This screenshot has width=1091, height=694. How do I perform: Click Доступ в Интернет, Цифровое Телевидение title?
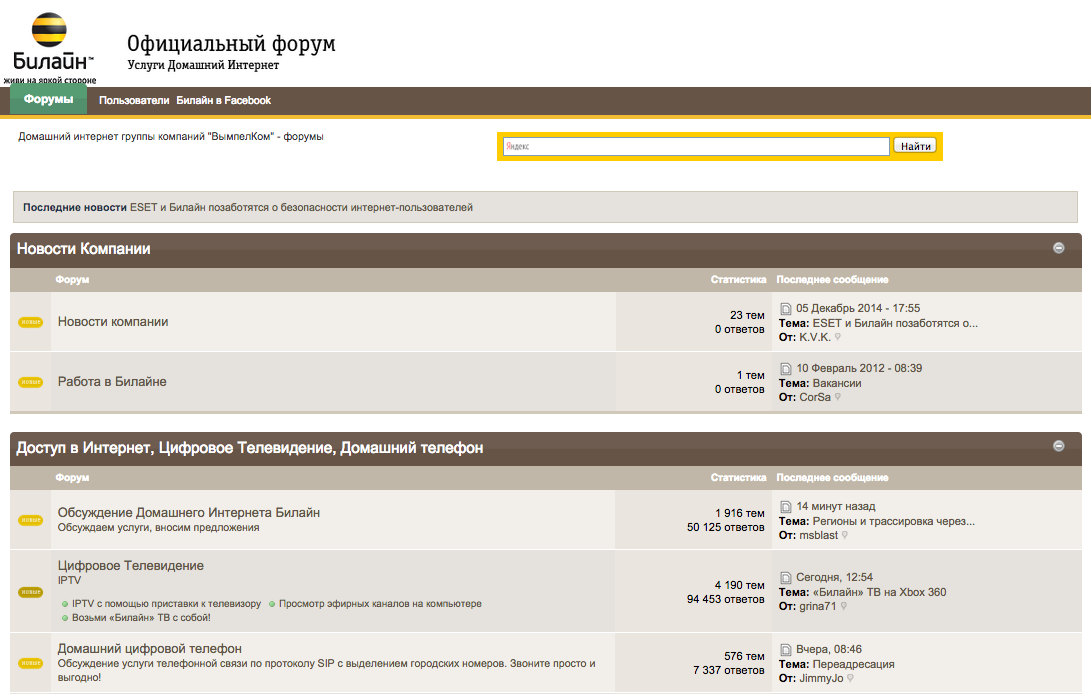point(250,448)
